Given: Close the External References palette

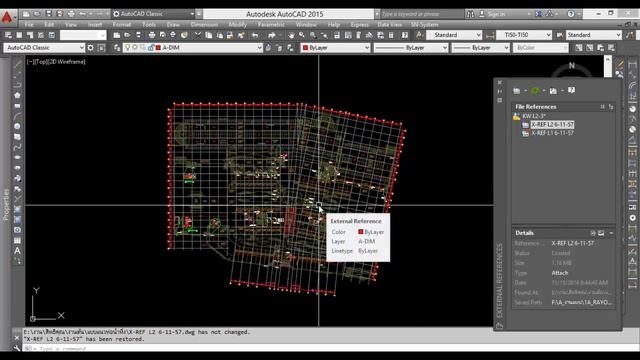Looking at the screenshot, I should (x=500, y=82).
